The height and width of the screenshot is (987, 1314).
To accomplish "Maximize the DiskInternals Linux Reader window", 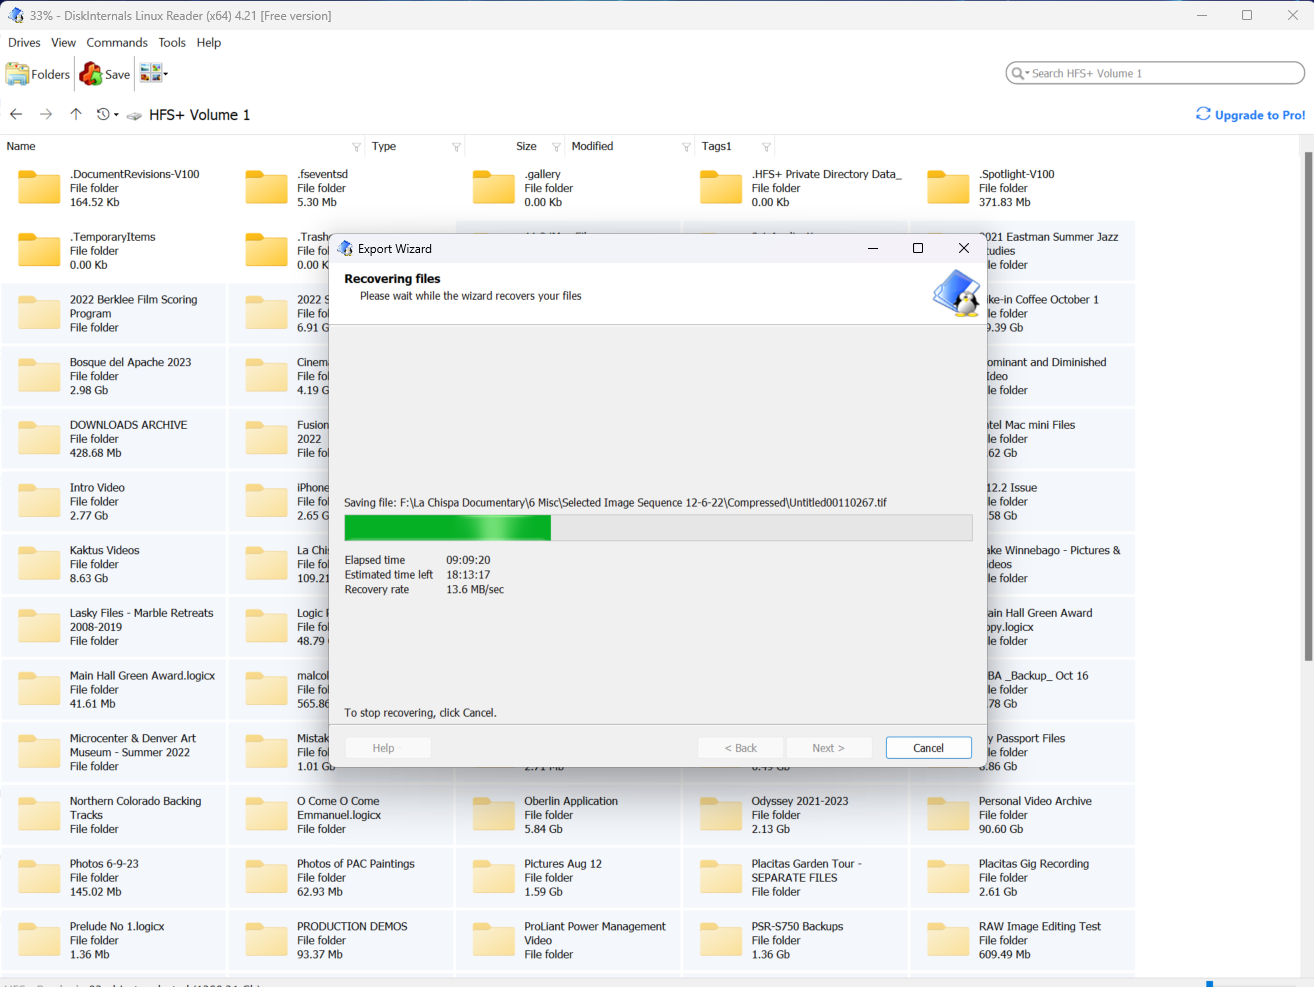I will click(1247, 15).
